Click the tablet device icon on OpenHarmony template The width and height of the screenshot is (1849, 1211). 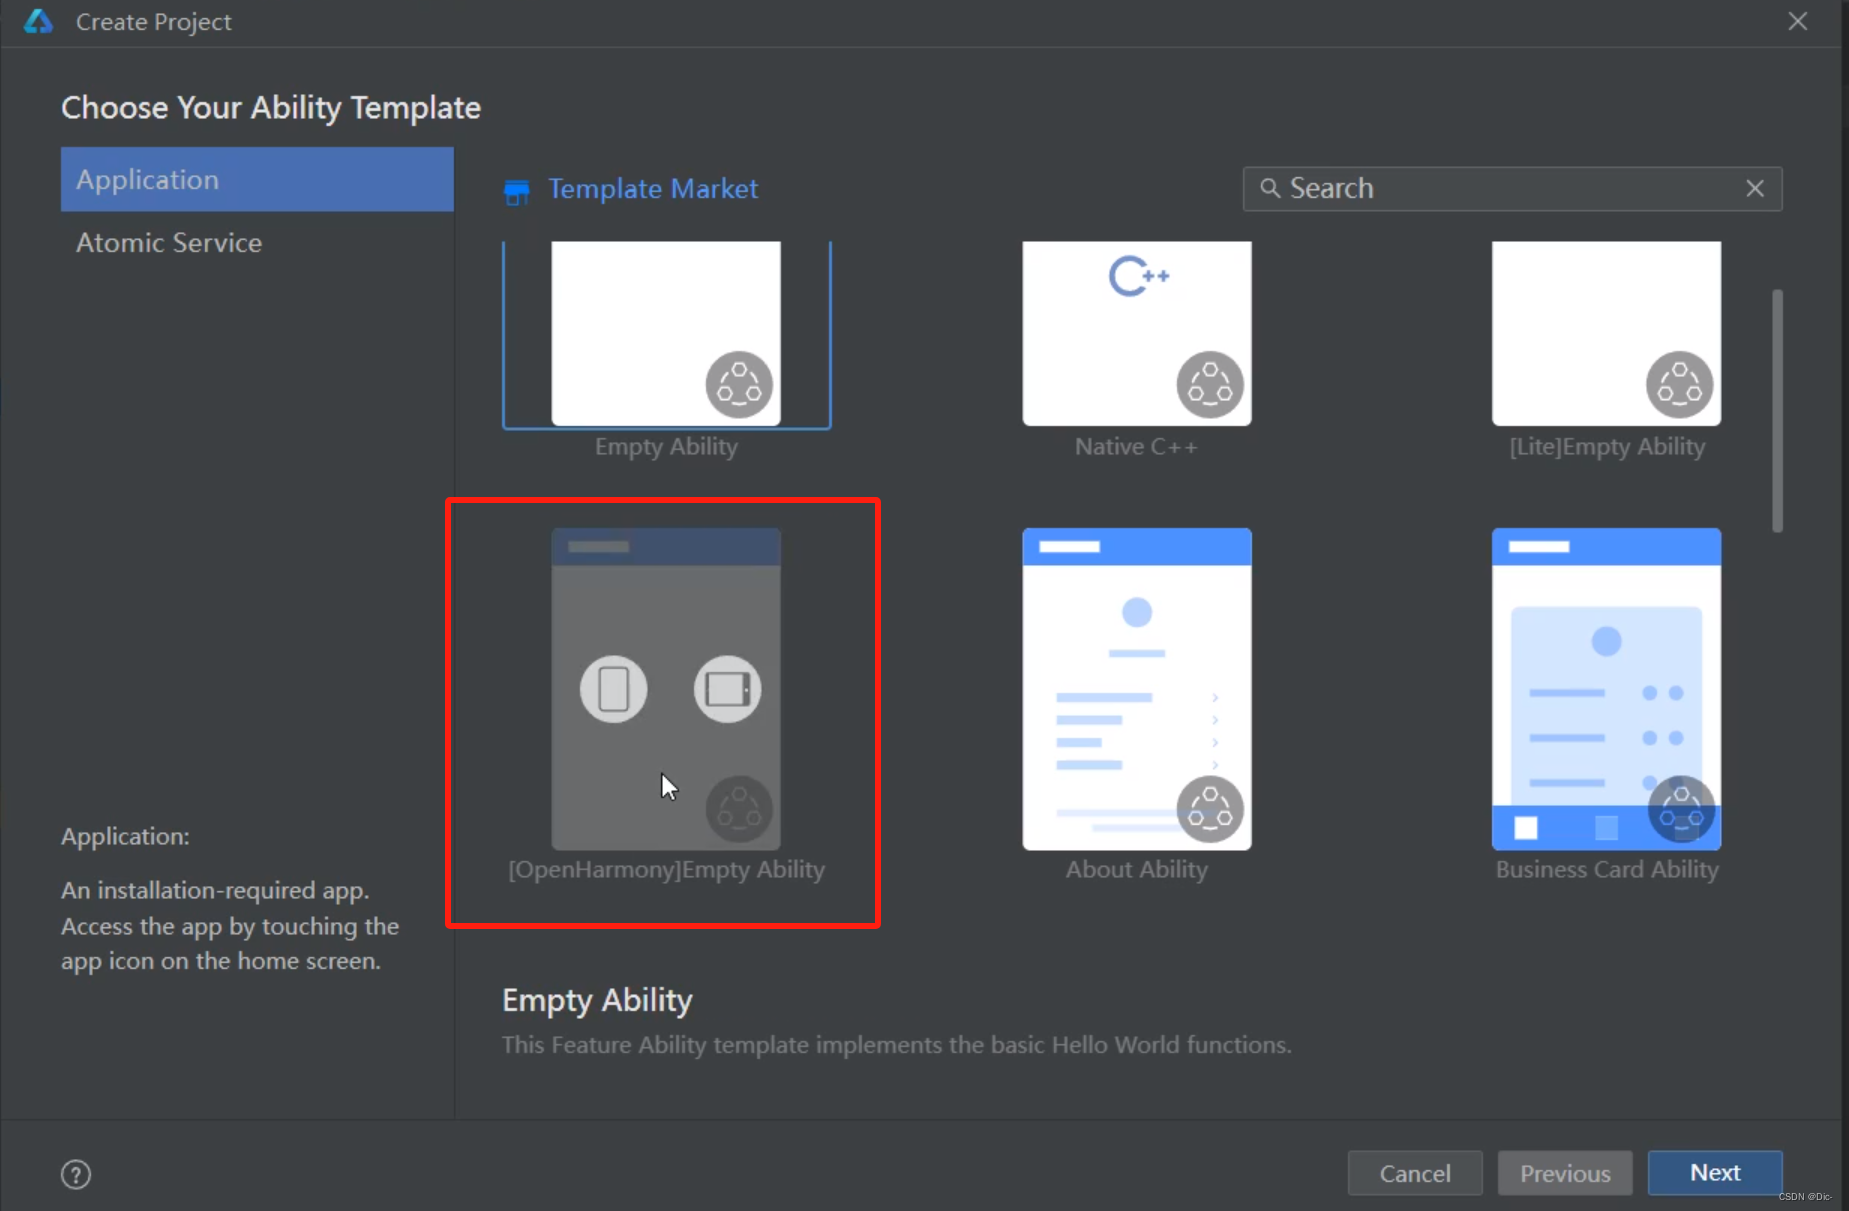(x=728, y=689)
